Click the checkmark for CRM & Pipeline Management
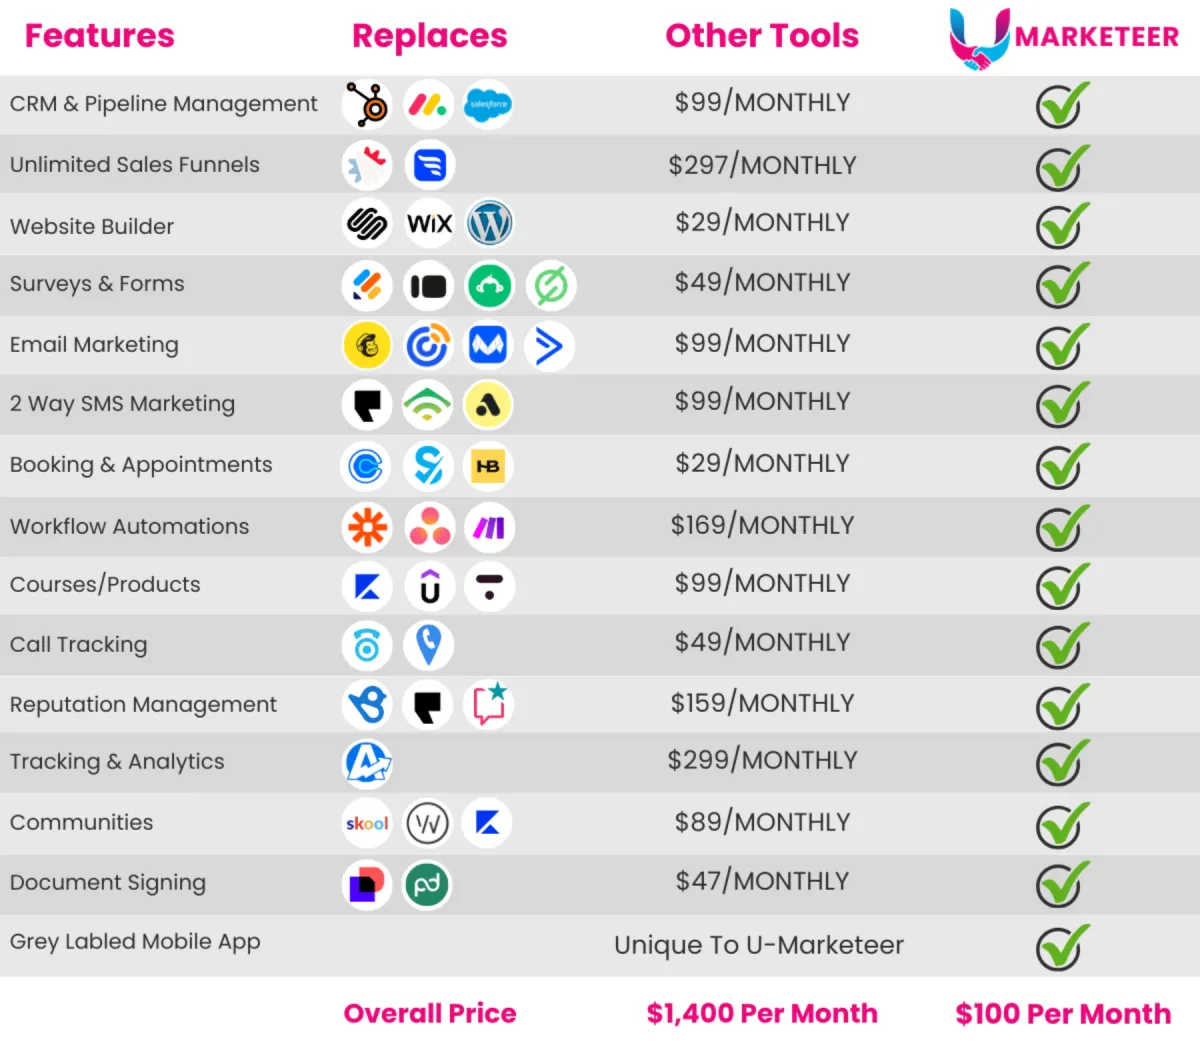The image size is (1200, 1050). [1061, 105]
